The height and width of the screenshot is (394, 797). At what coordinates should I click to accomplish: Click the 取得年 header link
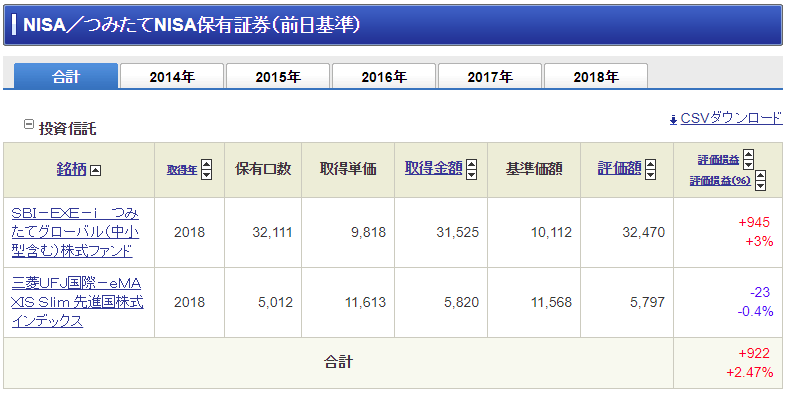pos(182,170)
